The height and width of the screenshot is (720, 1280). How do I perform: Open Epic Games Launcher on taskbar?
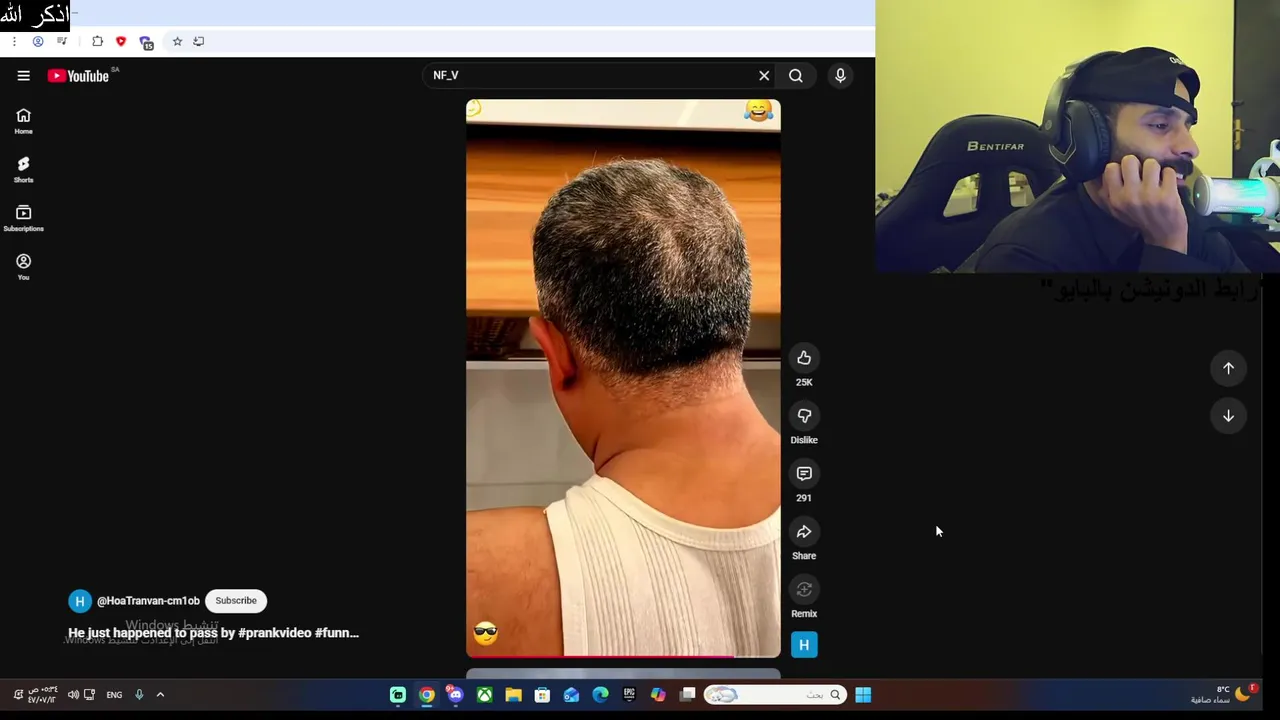pos(629,695)
